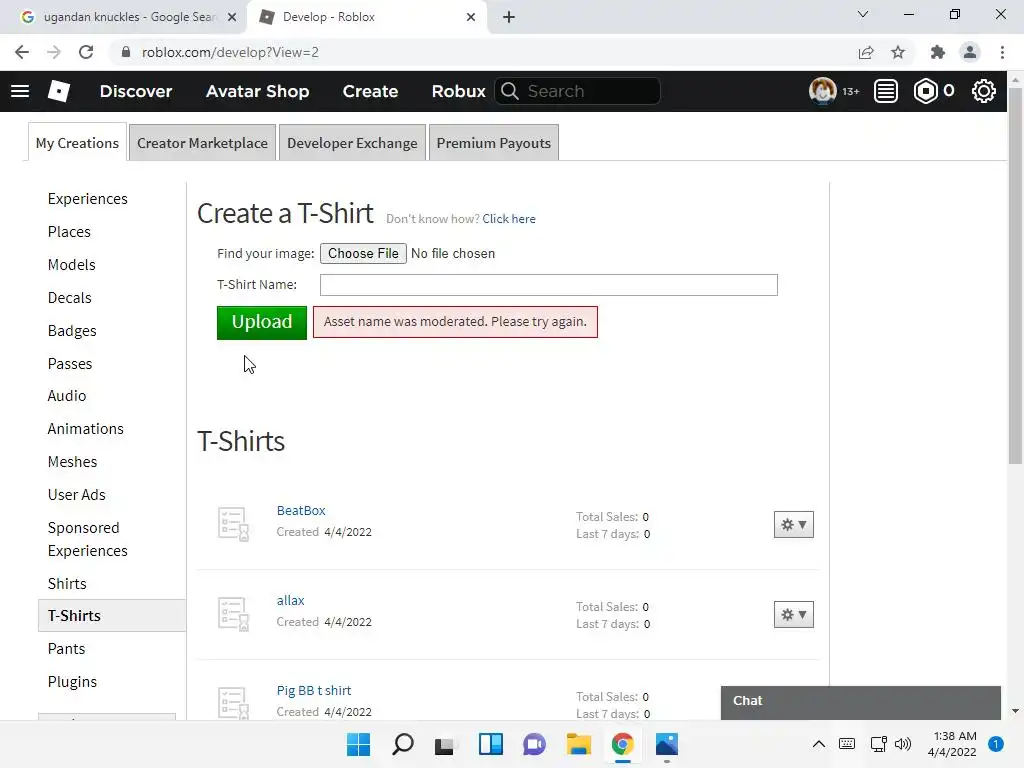Open Robux in navigation bar
This screenshot has width=1024, height=768.
458,91
